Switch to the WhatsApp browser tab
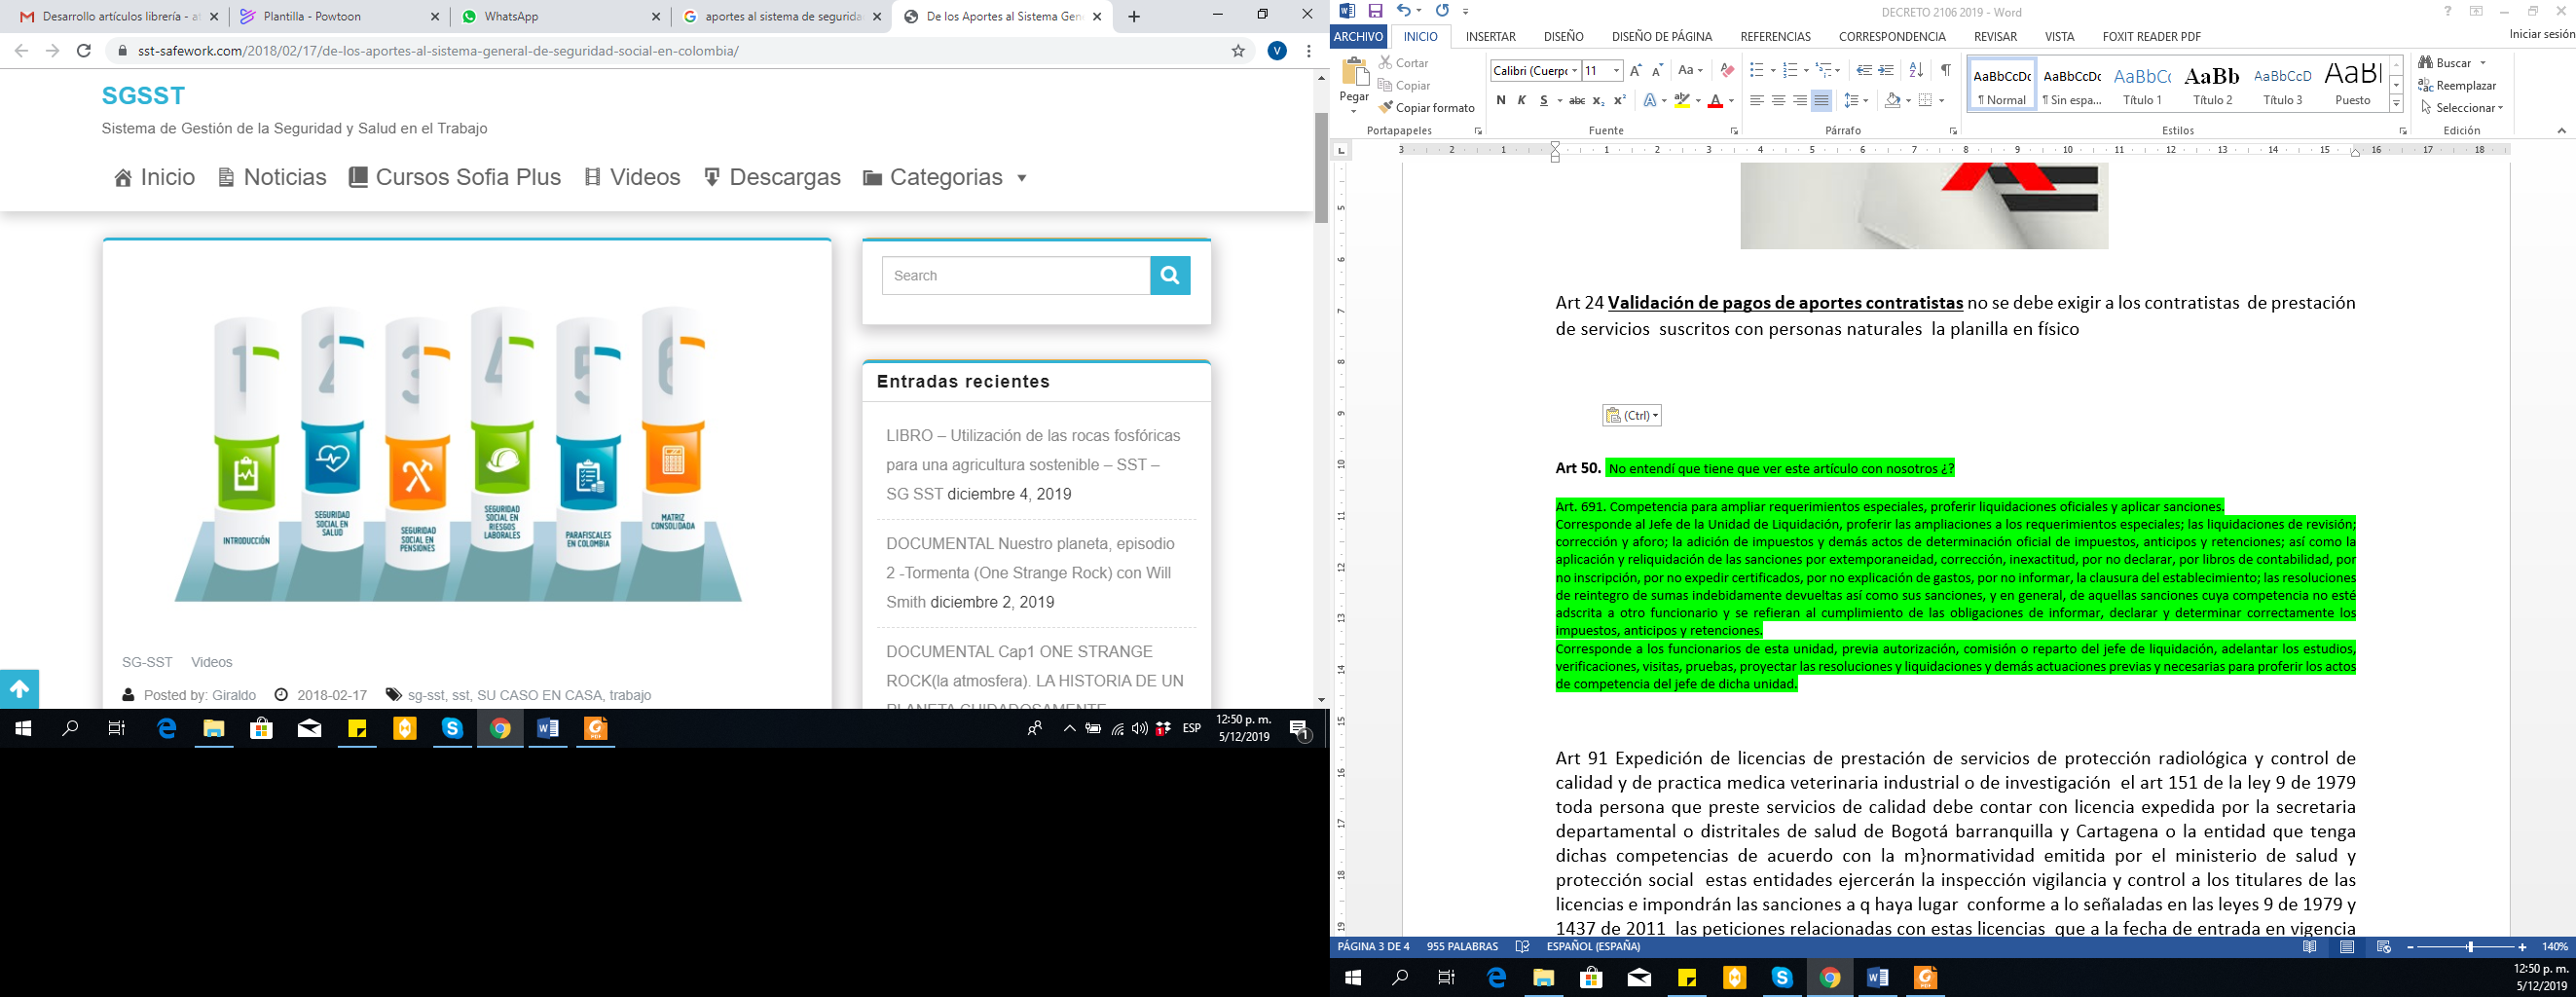This screenshot has height=997, width=2576. pos(560,17)
